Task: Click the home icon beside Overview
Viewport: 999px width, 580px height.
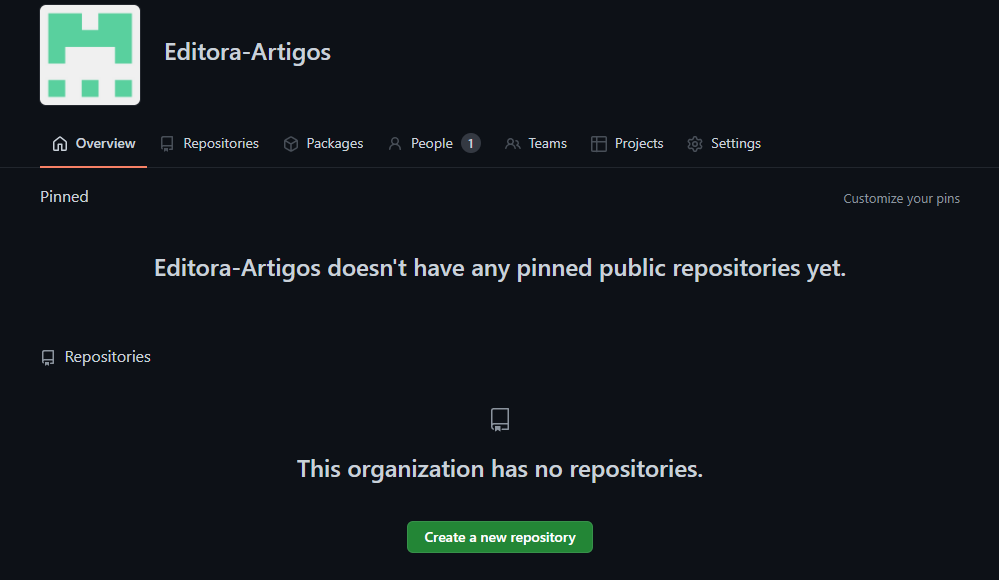Action: pos(60,144)
